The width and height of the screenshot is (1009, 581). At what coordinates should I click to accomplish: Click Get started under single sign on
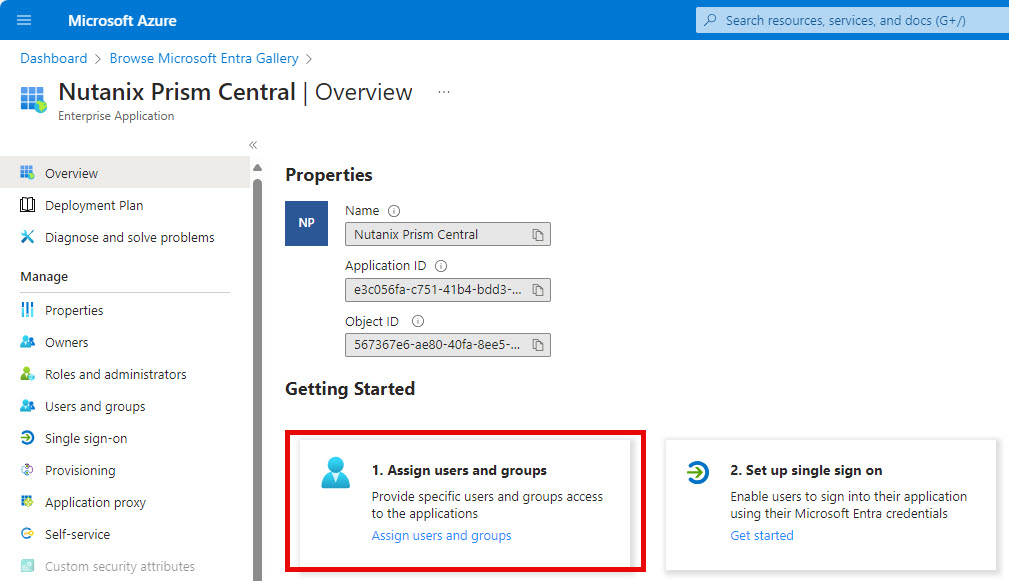pyautogui.click(x=762, y=535)
